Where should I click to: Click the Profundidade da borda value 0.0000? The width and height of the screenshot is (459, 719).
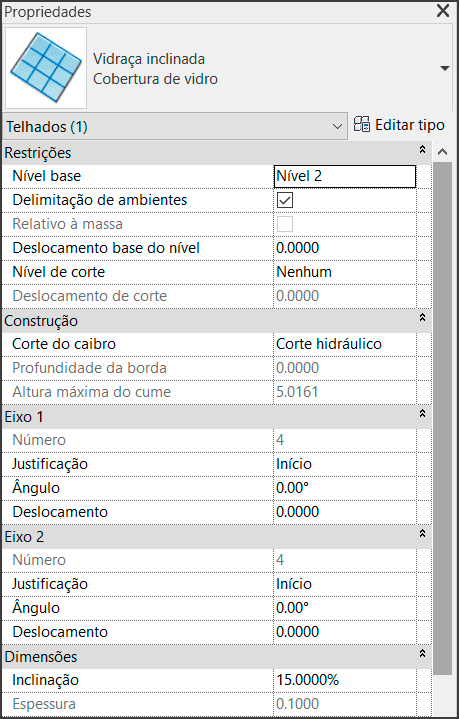(x=345, y=368)
